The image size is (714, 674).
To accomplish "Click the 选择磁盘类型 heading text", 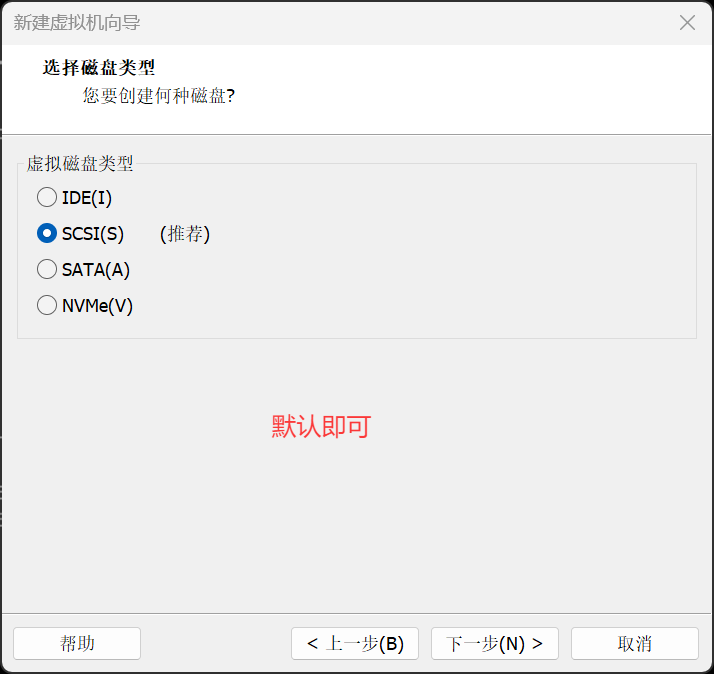I will [x=99, y=68].
